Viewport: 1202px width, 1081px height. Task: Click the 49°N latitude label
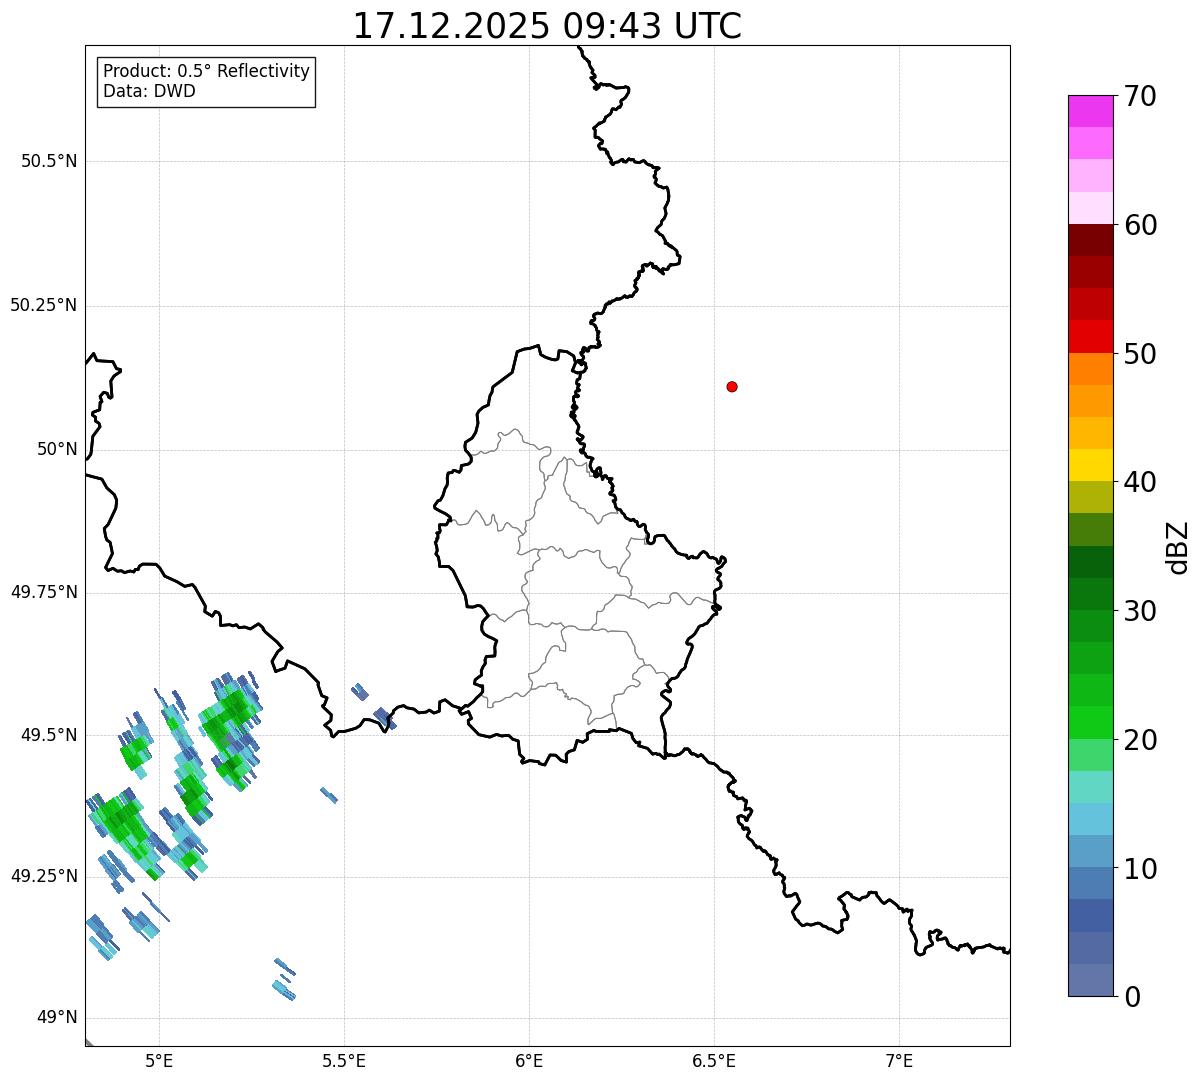[57, 1017]
